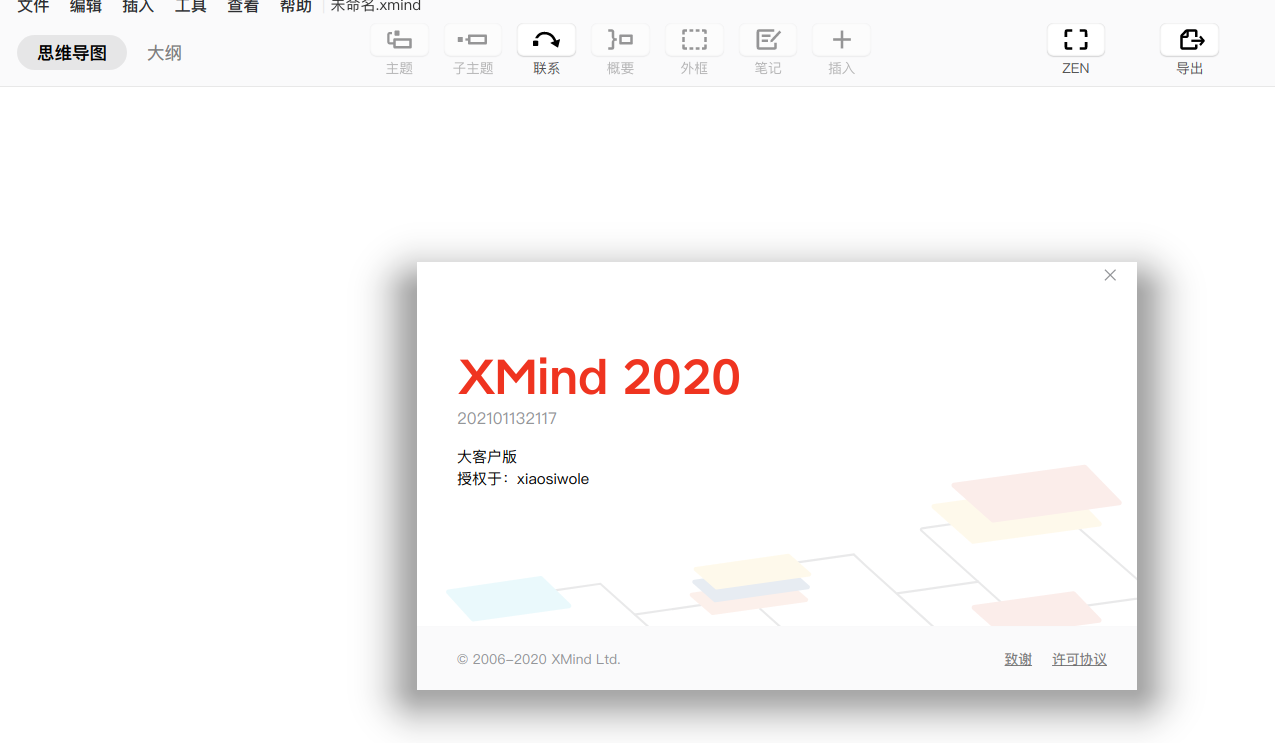The image size is (1275, 743).
Task: Open the 文件 menu
Action: coord(33,6)
